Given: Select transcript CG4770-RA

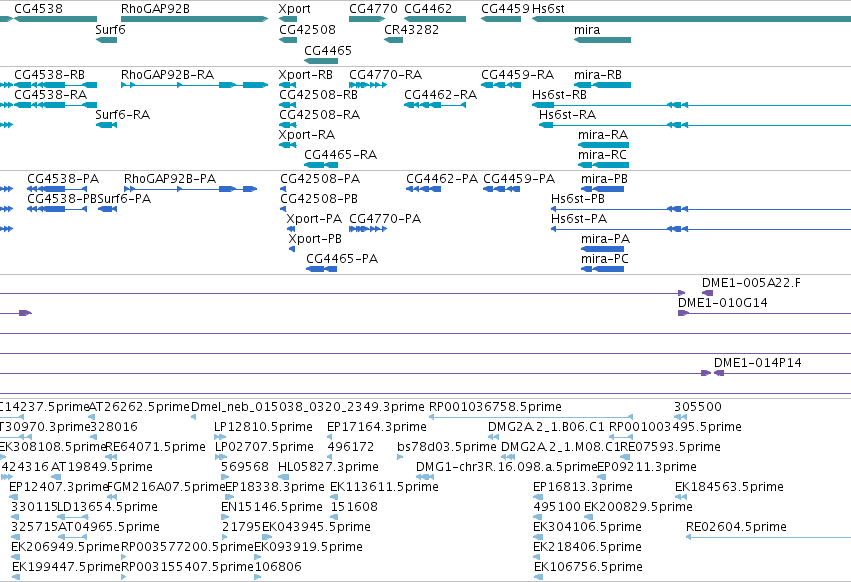Looking at the screenshot, I should [368, 85].
